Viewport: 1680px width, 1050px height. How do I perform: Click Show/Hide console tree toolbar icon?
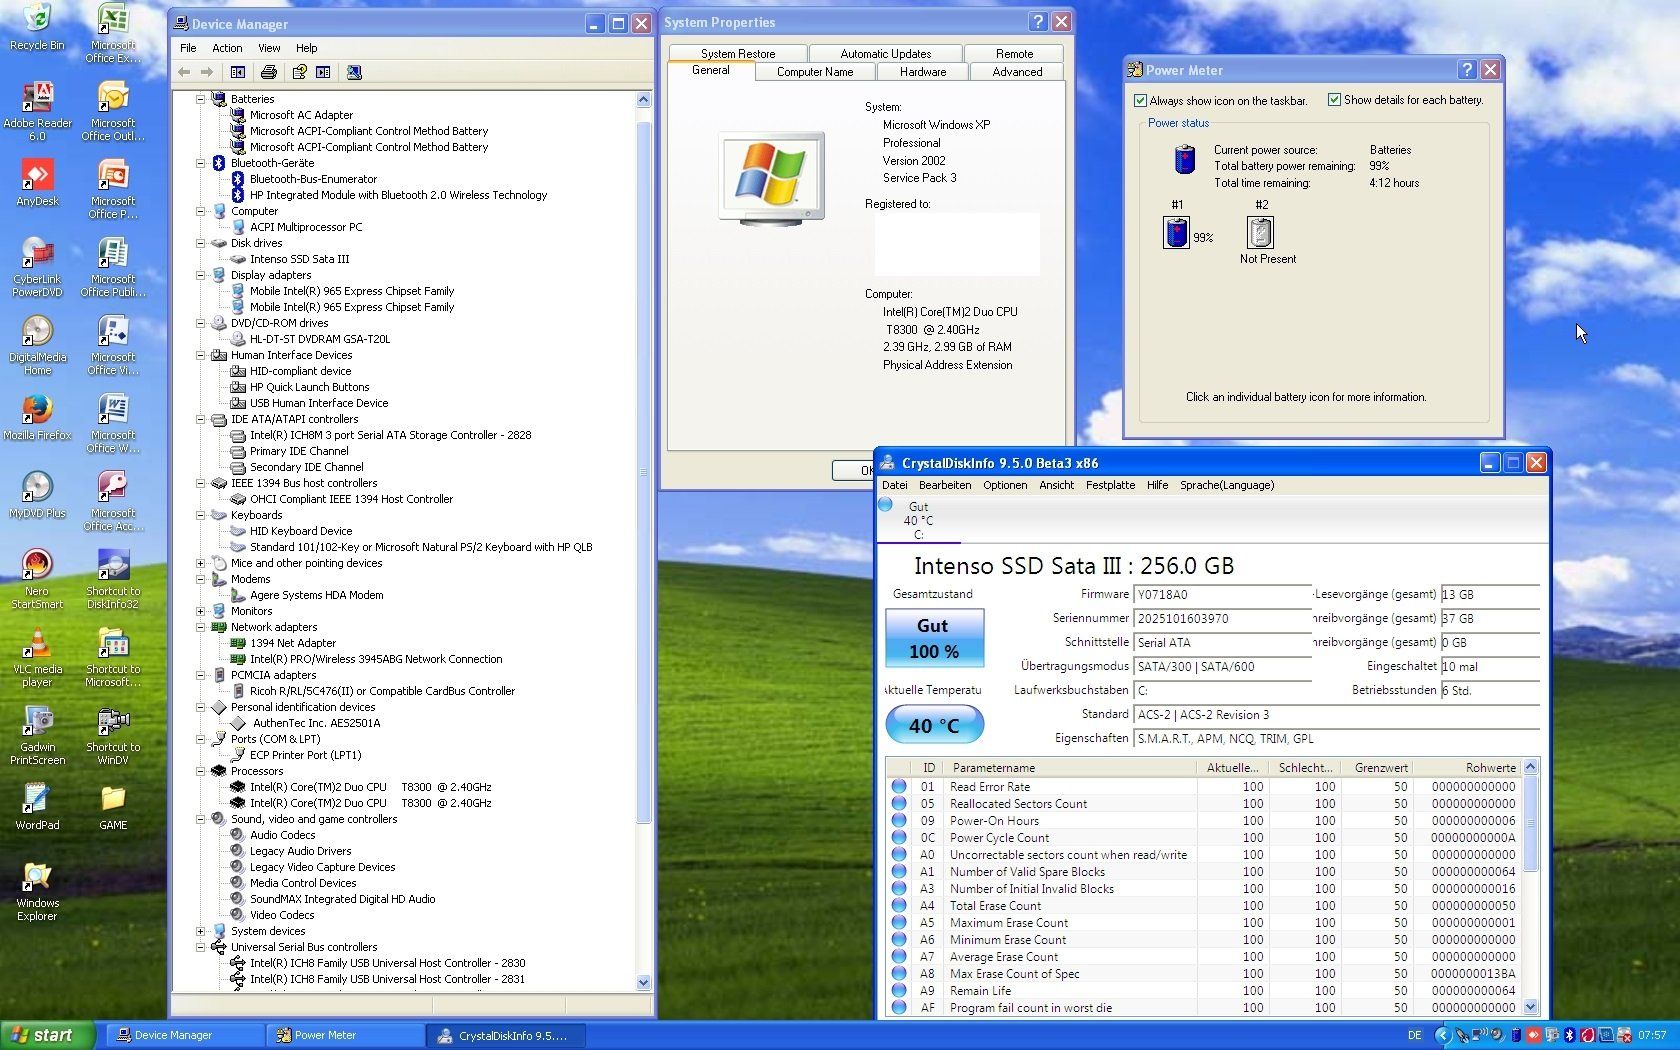[238, 72]
